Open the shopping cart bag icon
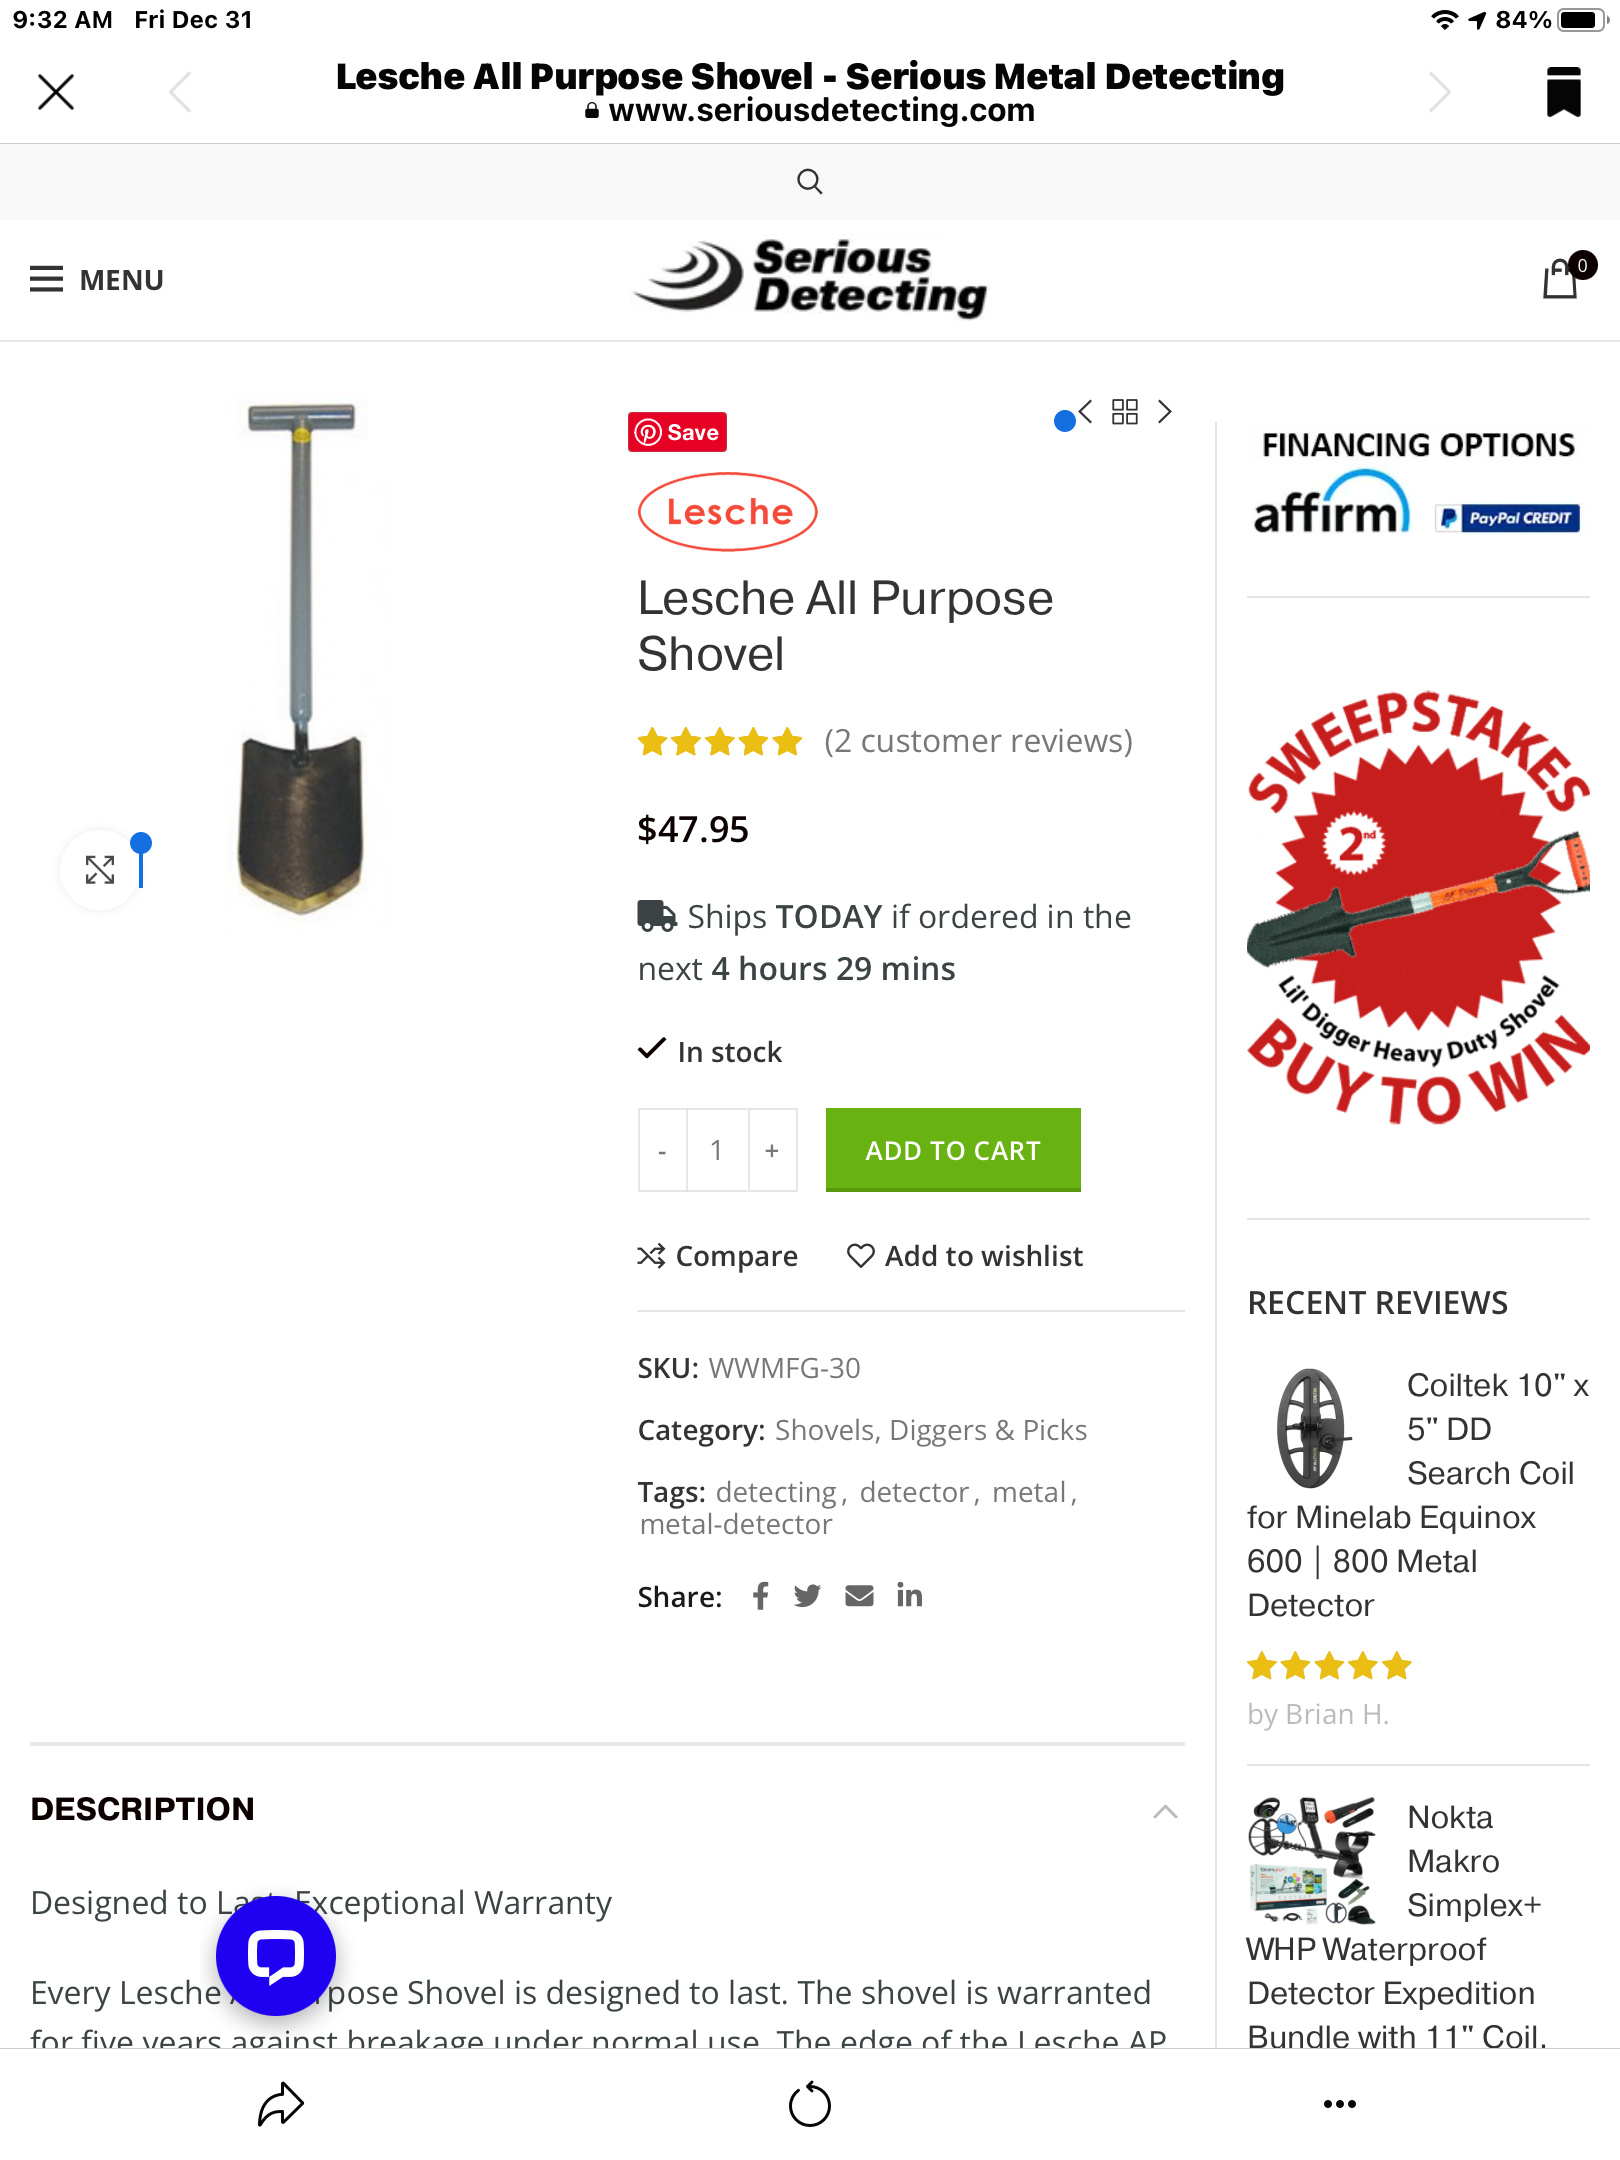Screen dimensions: 1620x2160 (x=1561, y=280)
